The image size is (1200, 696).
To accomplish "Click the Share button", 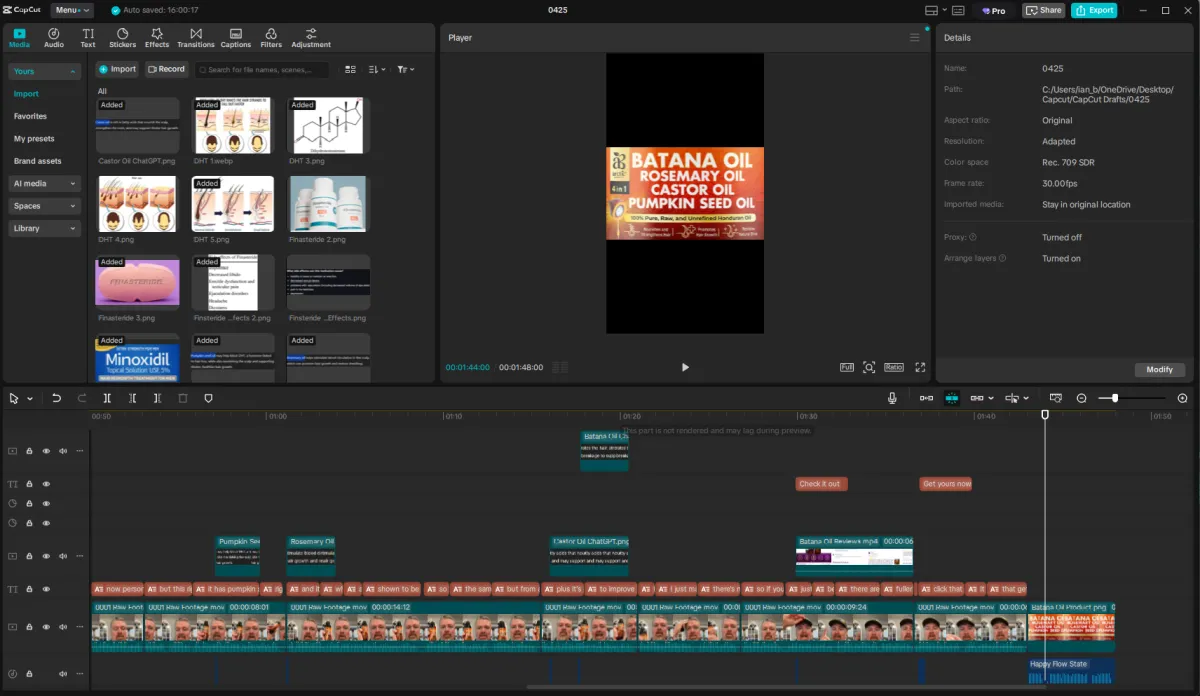I will (1044, 10).
